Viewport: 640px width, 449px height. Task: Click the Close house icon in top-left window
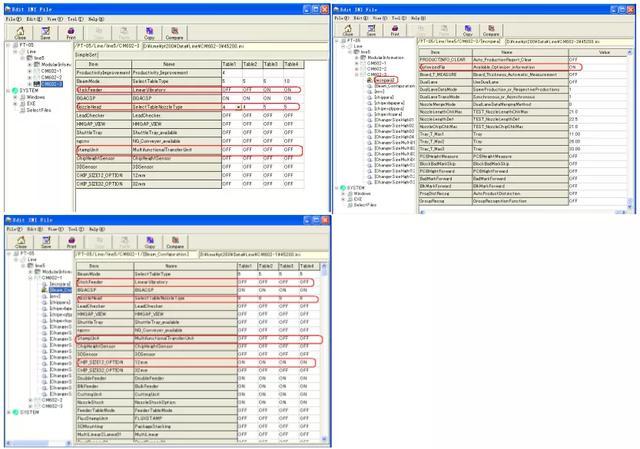20,33
